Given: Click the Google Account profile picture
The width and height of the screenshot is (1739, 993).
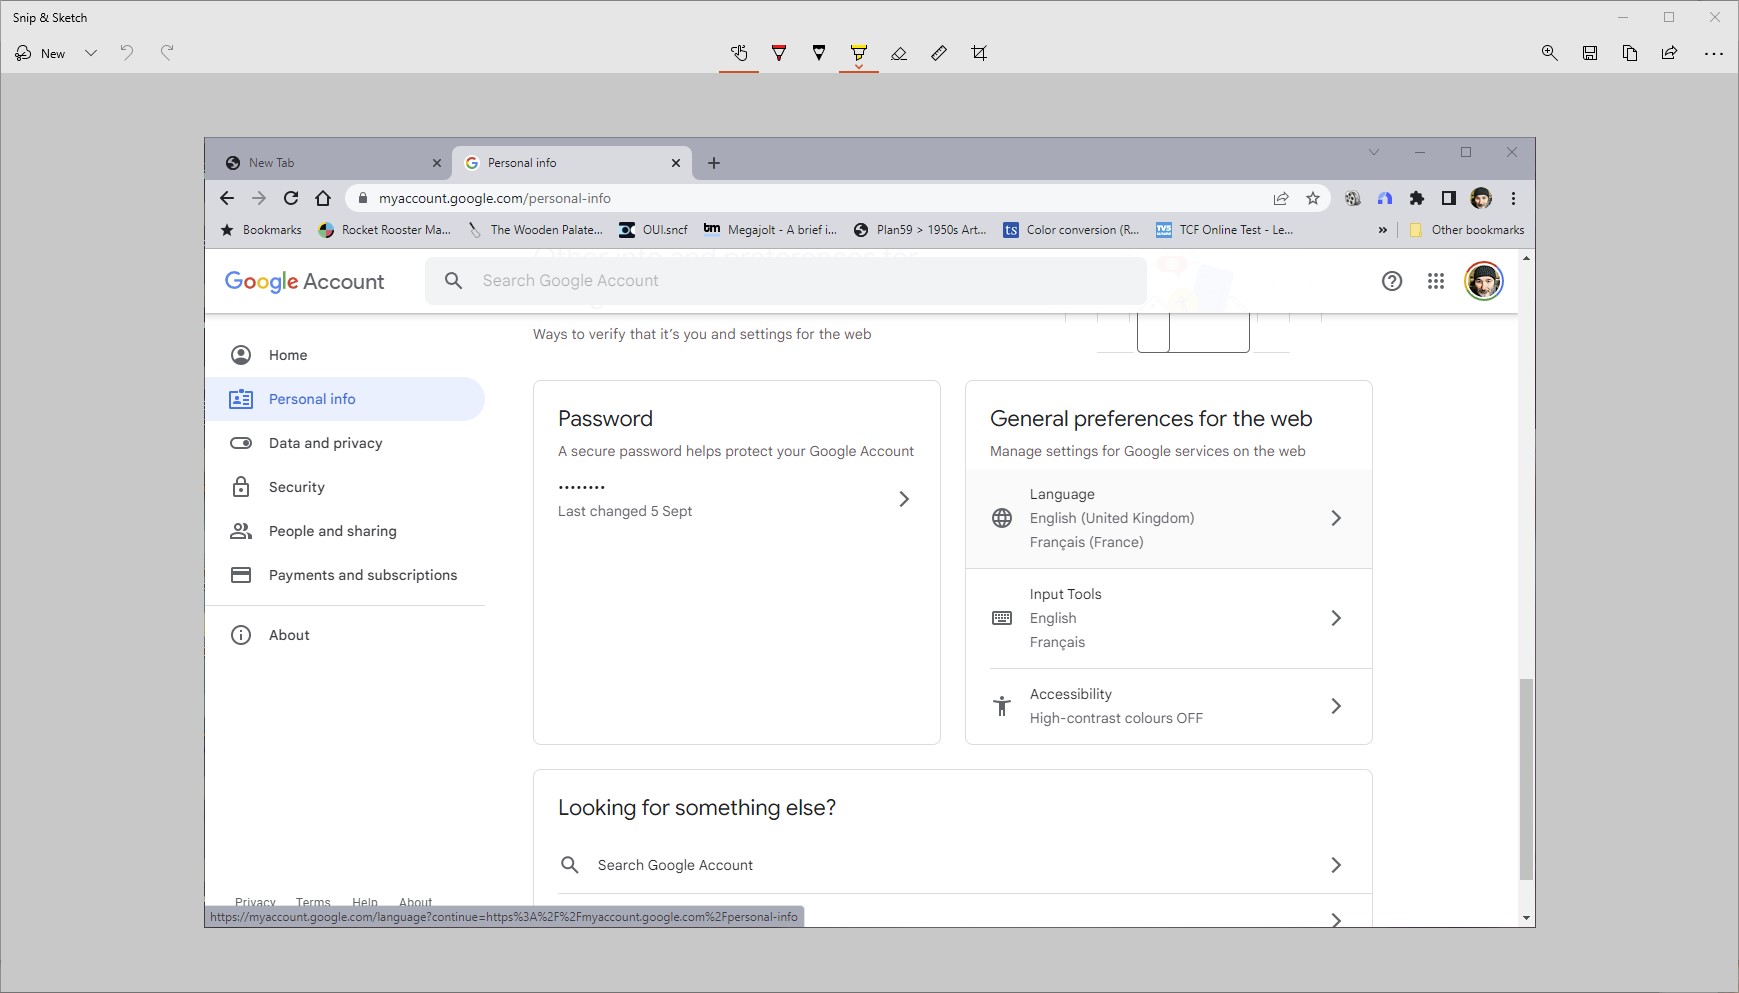Looking at the screenshot, I should [x=1484, y=281].
